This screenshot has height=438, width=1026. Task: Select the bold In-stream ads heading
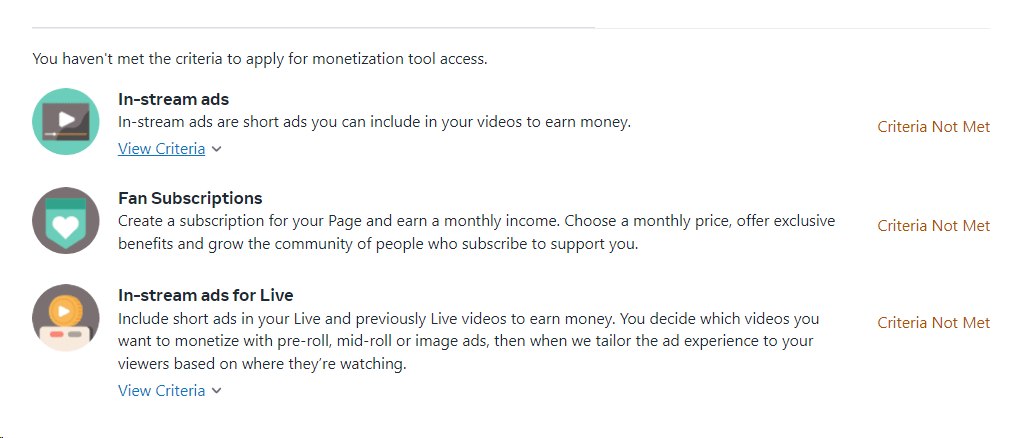pos(173,99)
